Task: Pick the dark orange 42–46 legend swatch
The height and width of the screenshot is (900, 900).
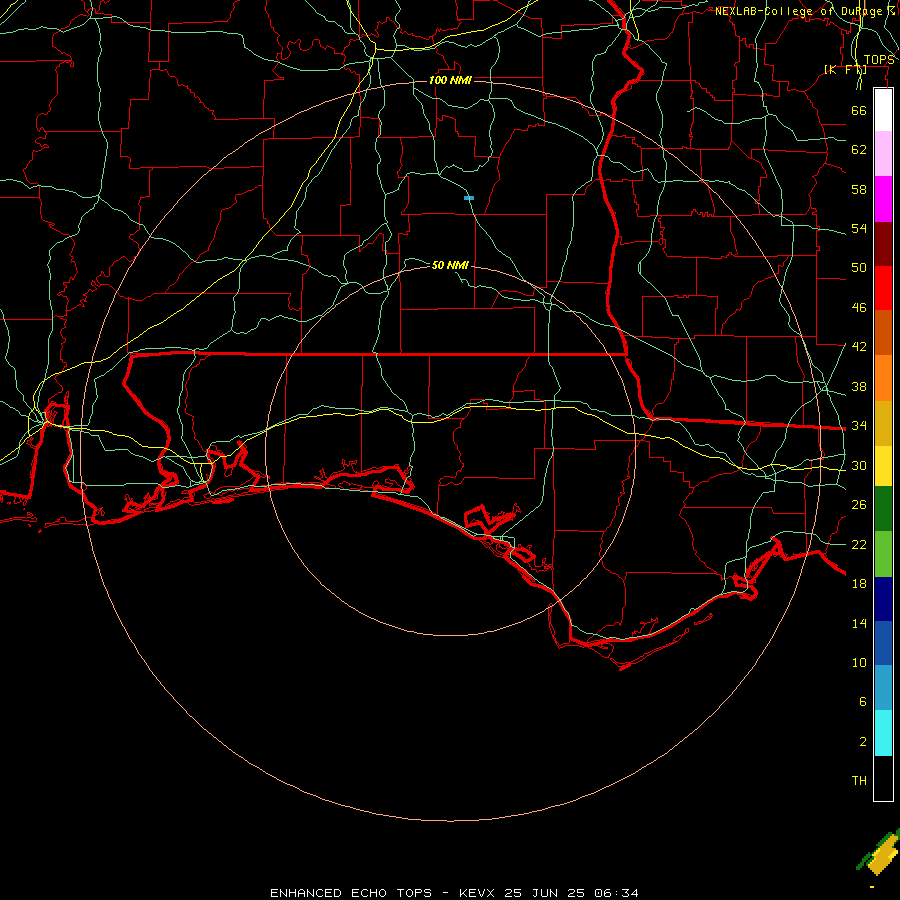Action: [x=883, y=333]
